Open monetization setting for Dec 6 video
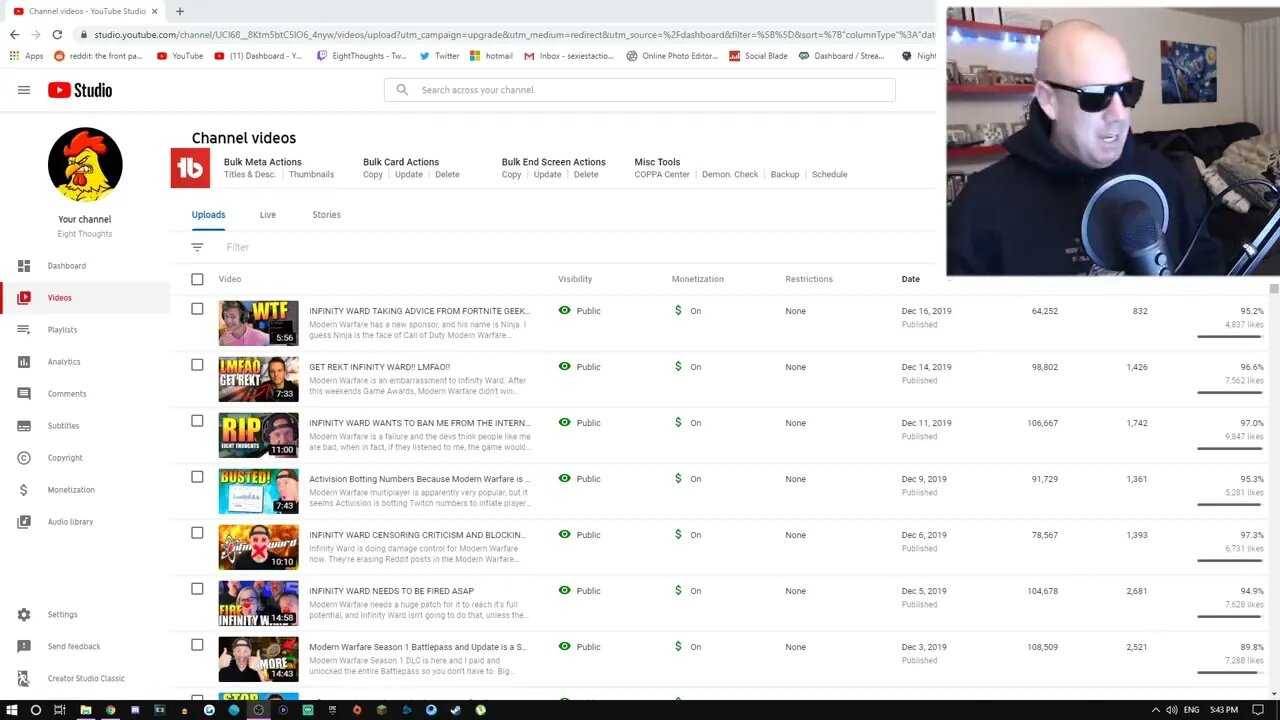 688,535
